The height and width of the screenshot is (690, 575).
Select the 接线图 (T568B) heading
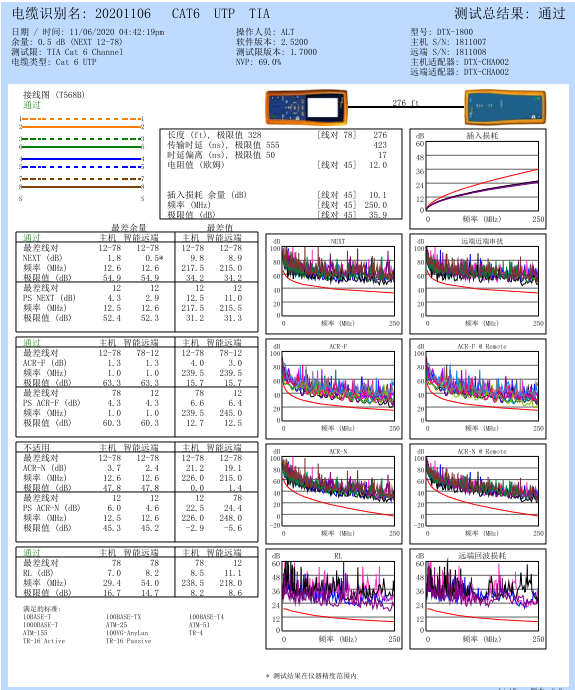click(54, 95)
